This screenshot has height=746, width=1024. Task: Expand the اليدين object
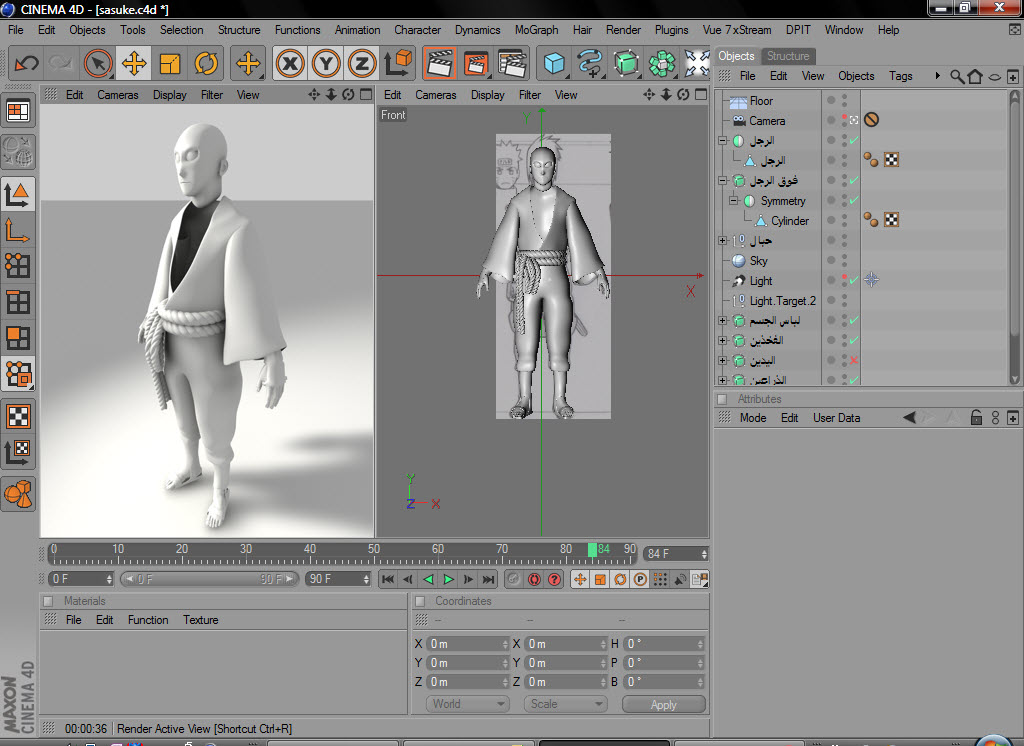pyautogui.click(x=722, y=360)
